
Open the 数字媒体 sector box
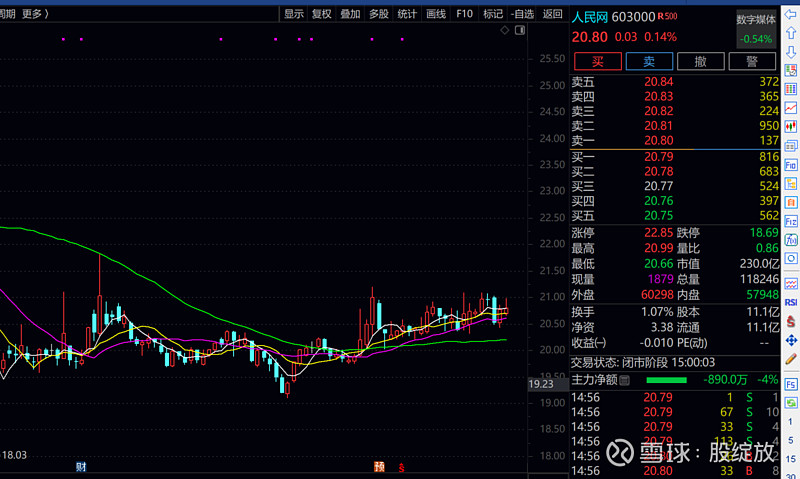point(756,29)
